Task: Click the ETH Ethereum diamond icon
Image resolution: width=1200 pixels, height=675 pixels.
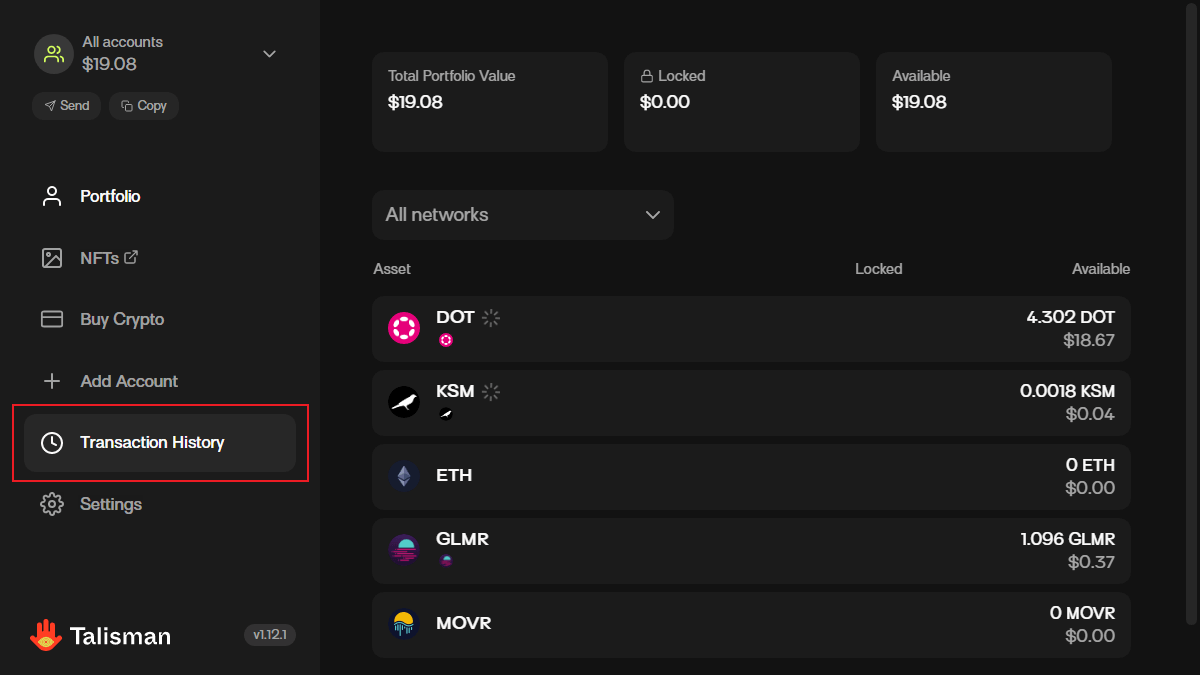Action: (x=404, y=476)
